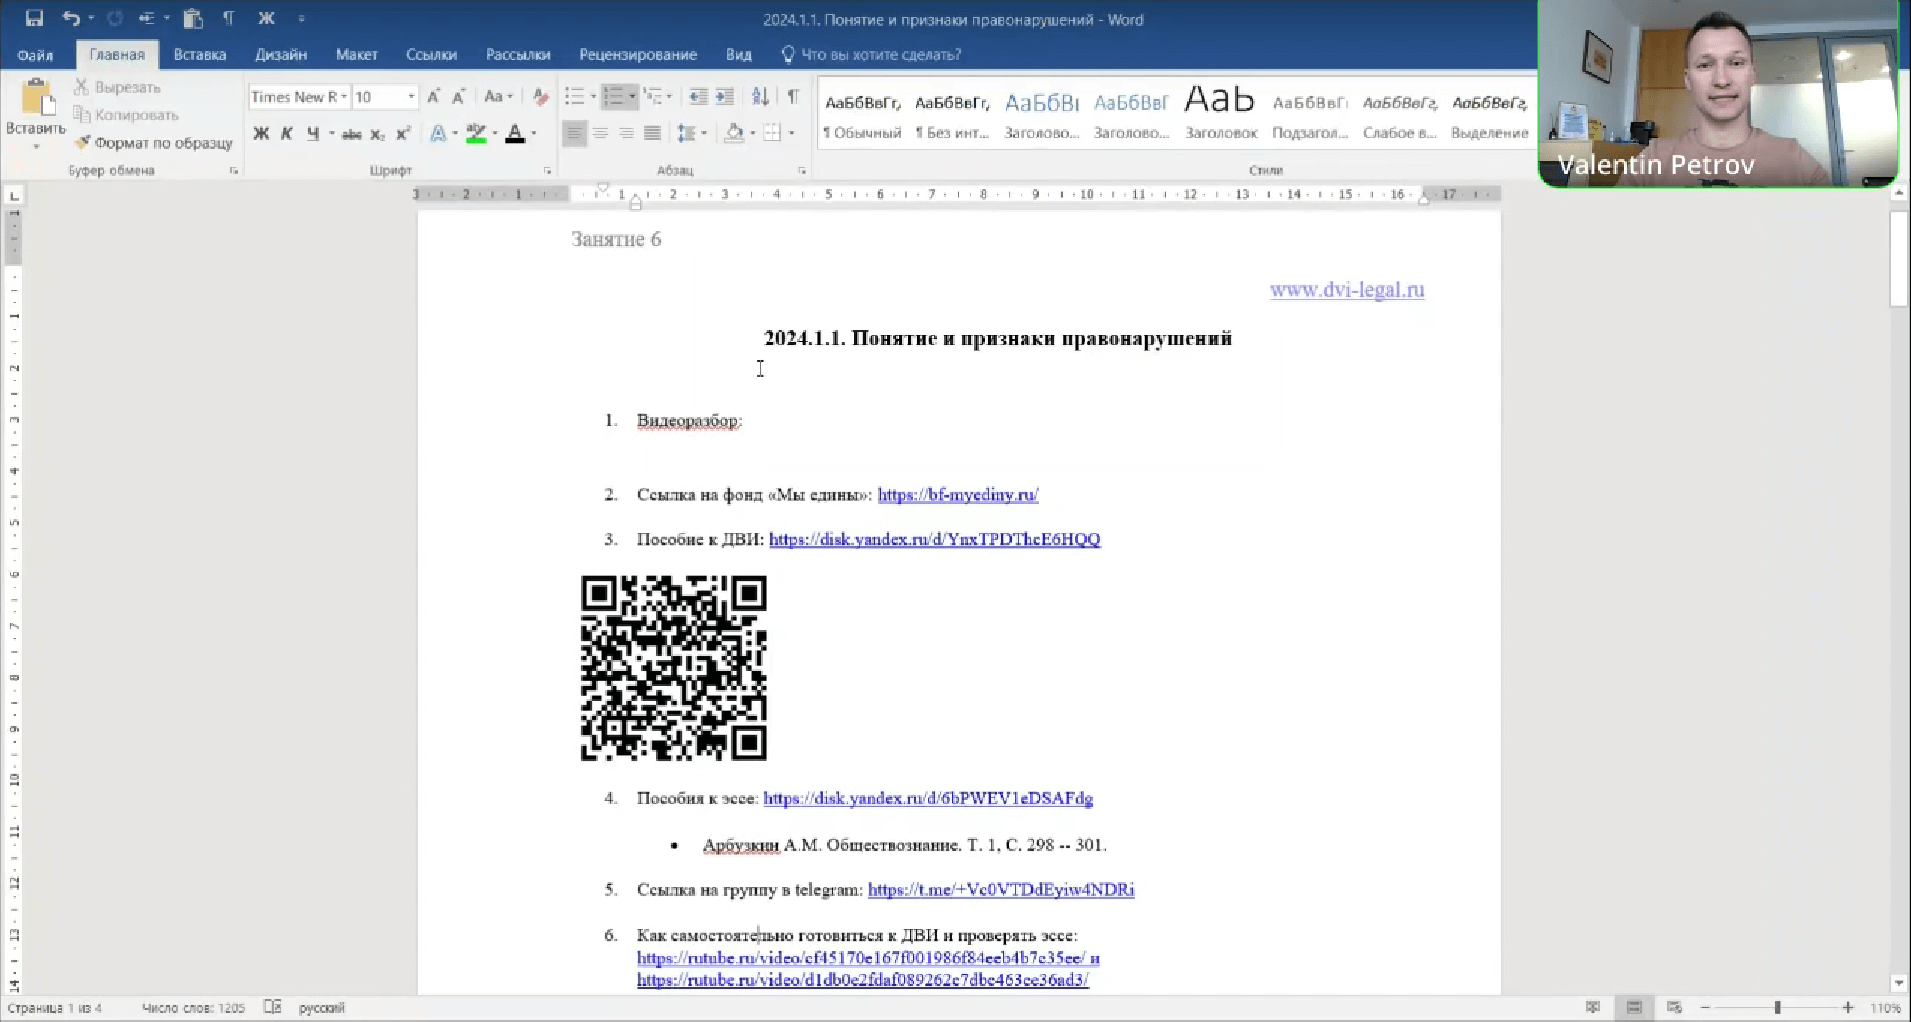Open the font name dropdown Times New R
1911x1022 pixels.
tap(344, 96)
